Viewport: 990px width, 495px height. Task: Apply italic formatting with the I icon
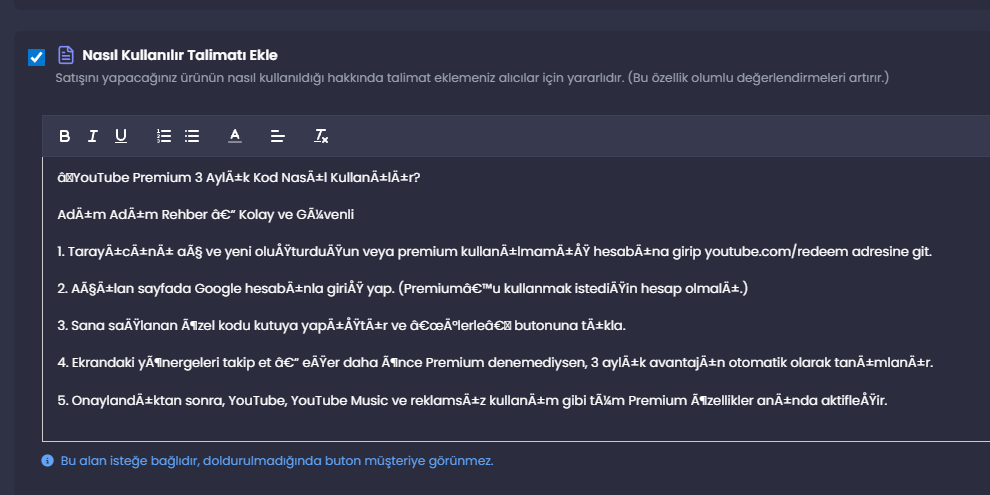click(x=92, y=136)
